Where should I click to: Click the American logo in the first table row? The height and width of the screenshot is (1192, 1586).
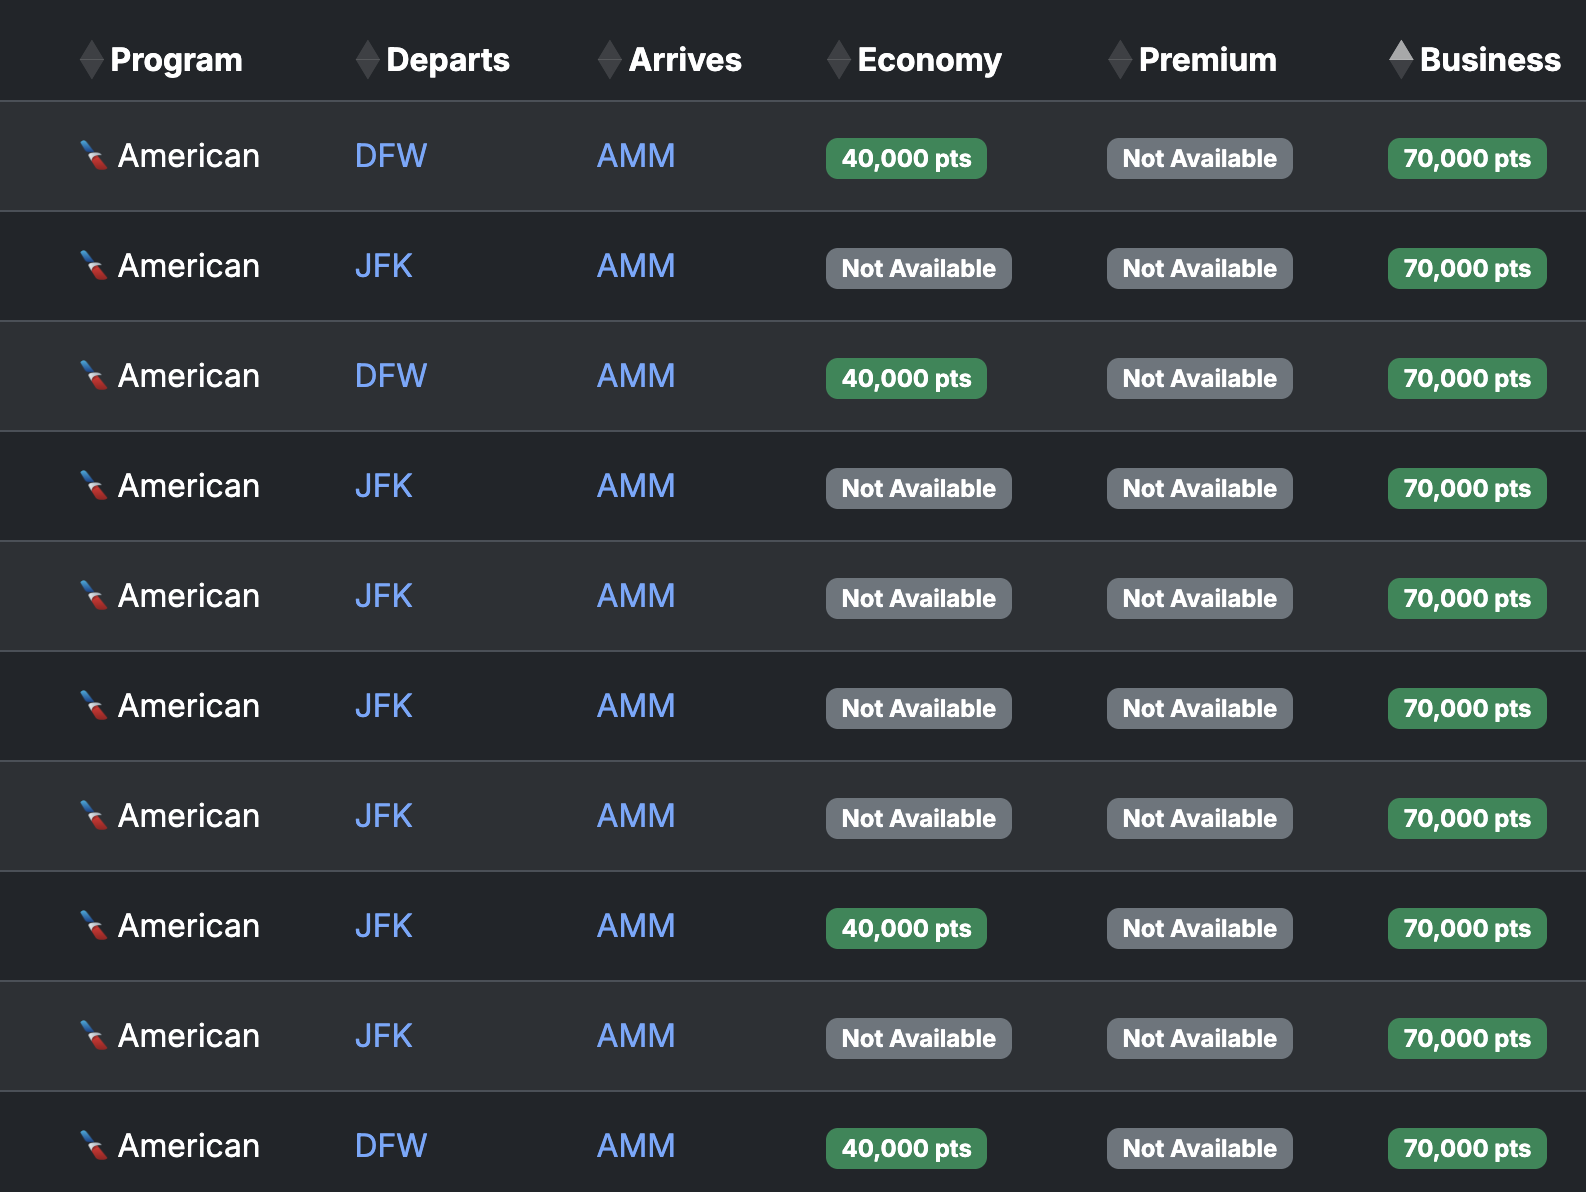pos(94,156)
